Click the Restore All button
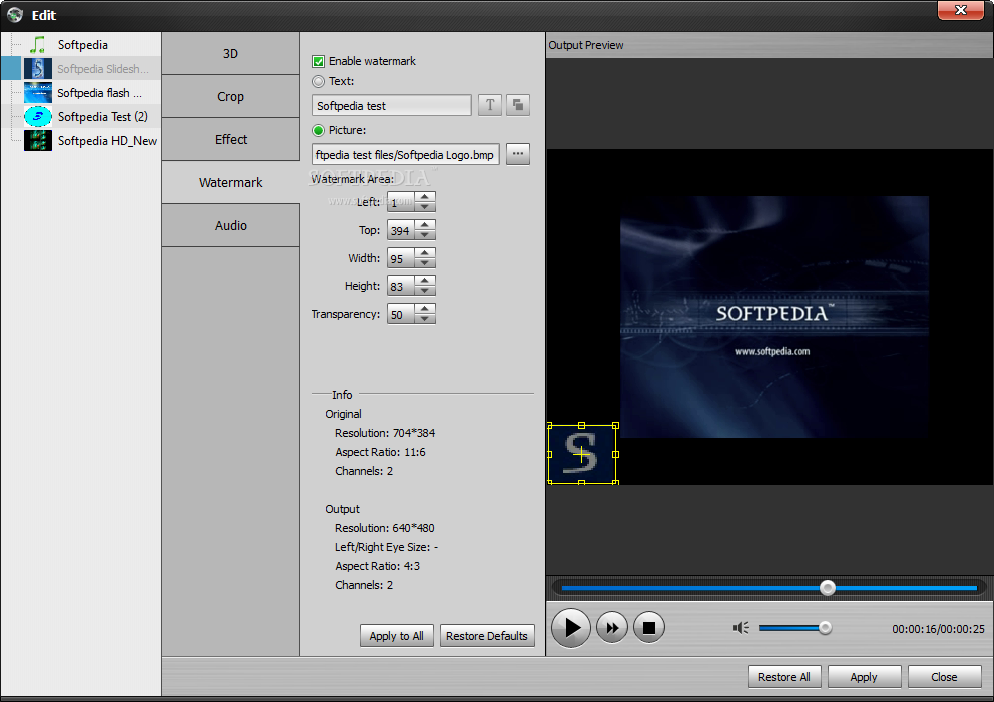 click(784, 677)
